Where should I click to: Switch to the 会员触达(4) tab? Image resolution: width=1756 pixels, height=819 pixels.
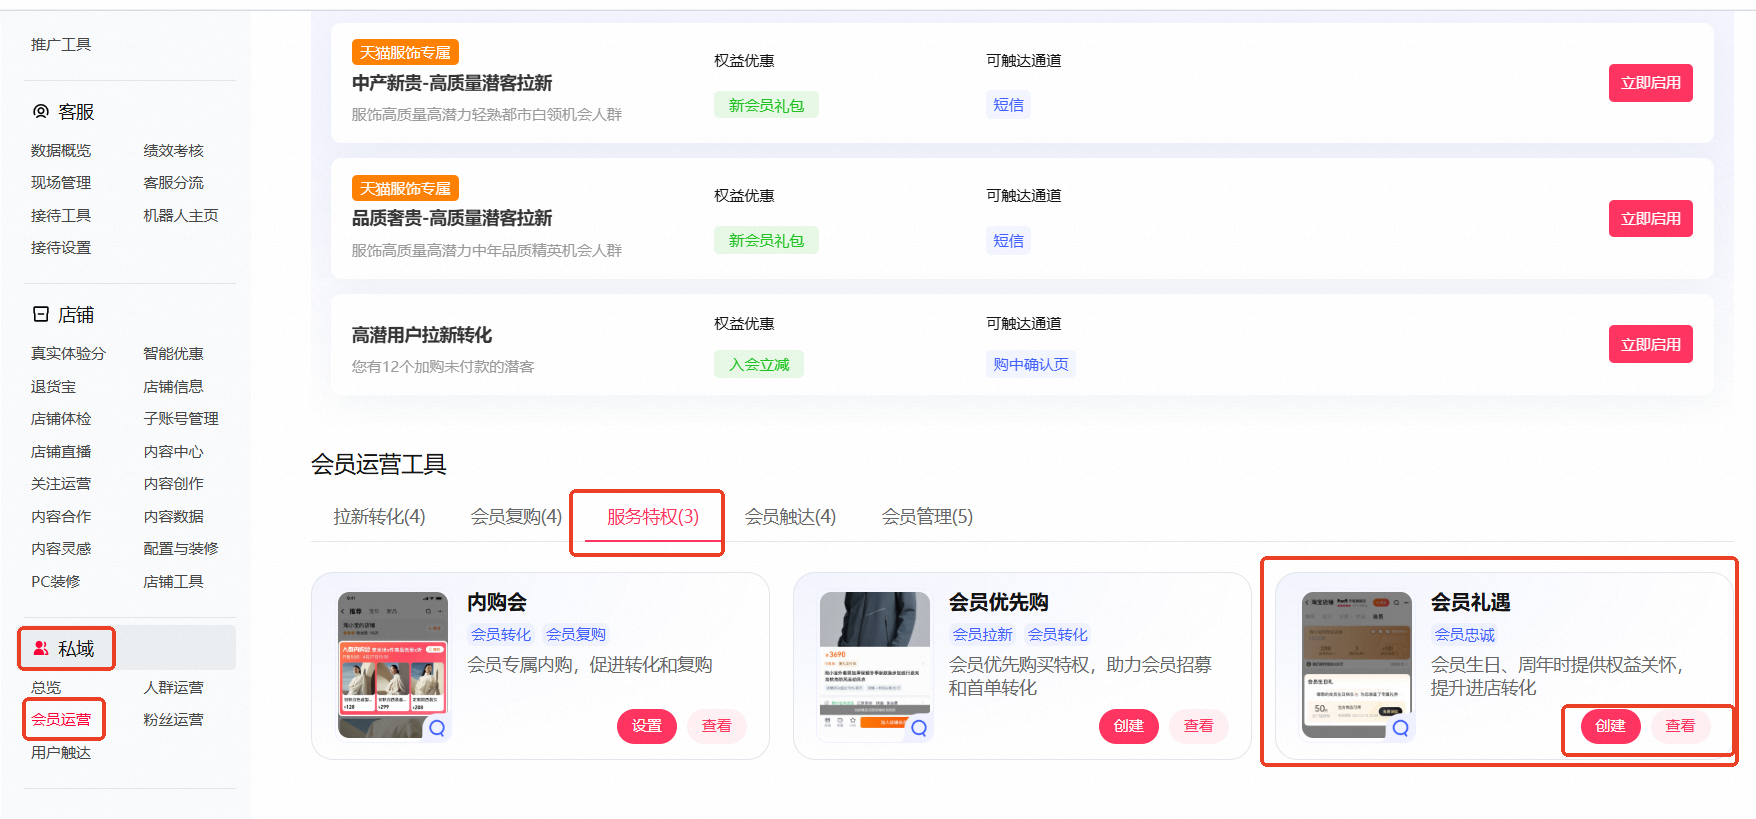click(x=790, y=517)
